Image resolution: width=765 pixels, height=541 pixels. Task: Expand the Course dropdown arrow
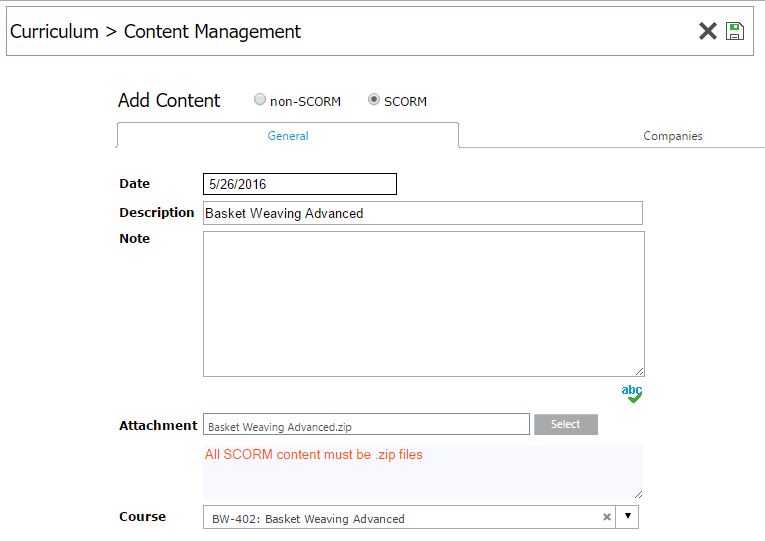(627, 517)
